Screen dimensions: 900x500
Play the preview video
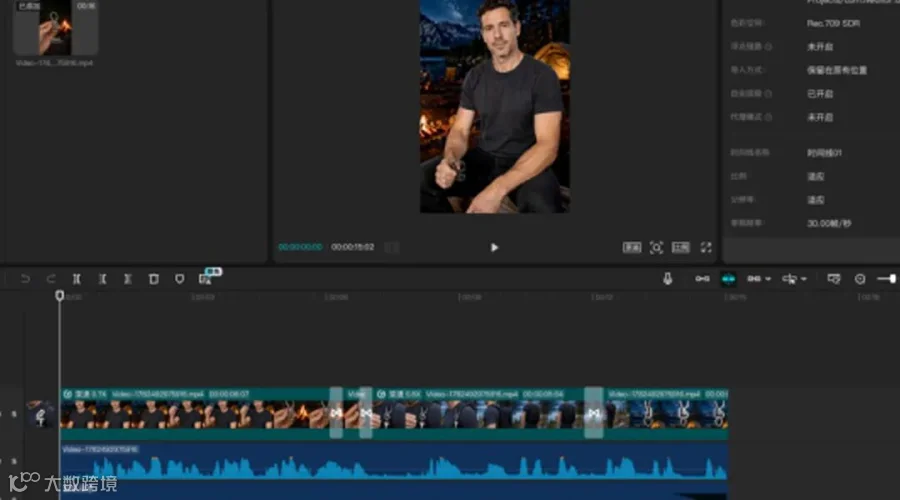(494, 247)
